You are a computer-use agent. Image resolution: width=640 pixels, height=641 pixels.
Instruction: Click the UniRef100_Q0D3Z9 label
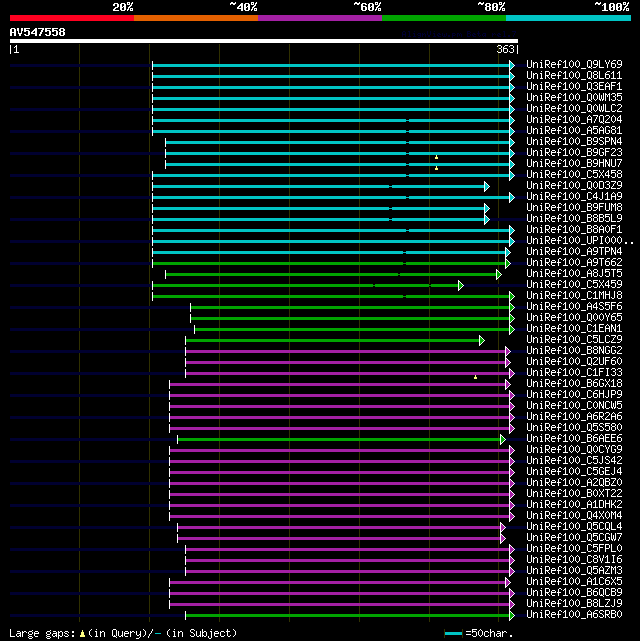click(x=574, y=186)
